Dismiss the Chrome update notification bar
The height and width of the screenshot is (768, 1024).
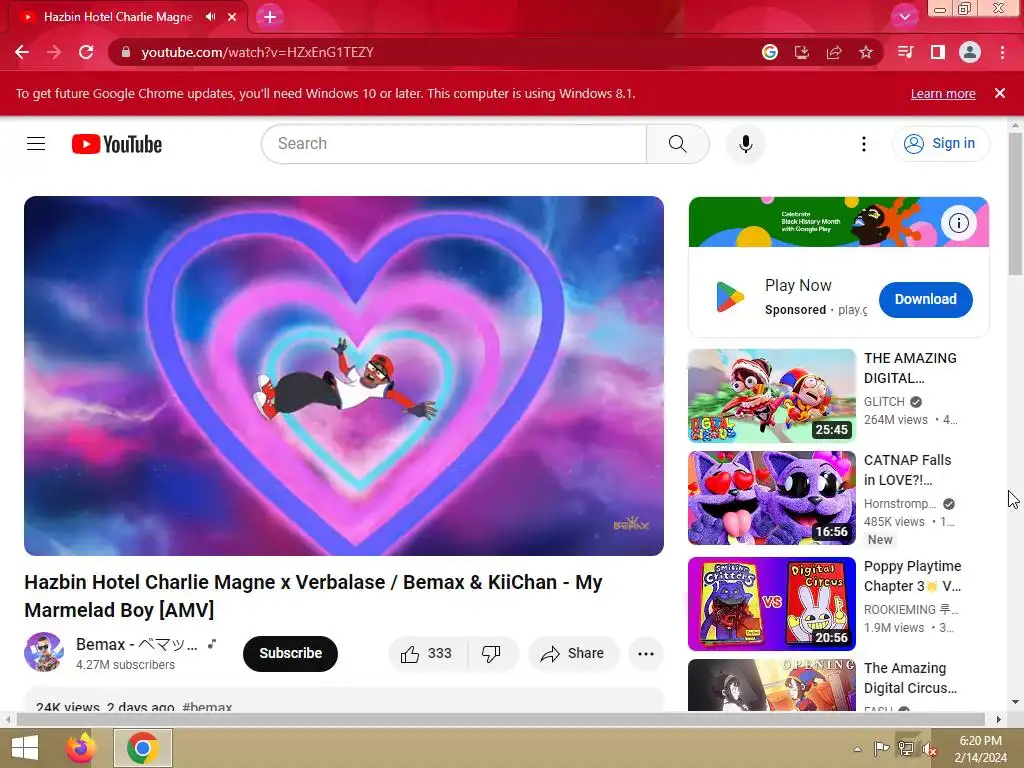coord(1000,93)
